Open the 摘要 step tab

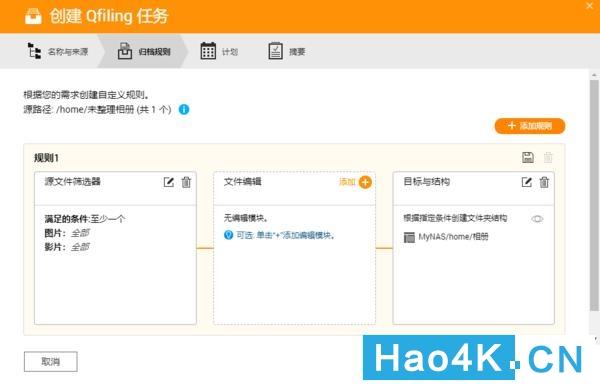pyautogui.click(x=287, y=51)
